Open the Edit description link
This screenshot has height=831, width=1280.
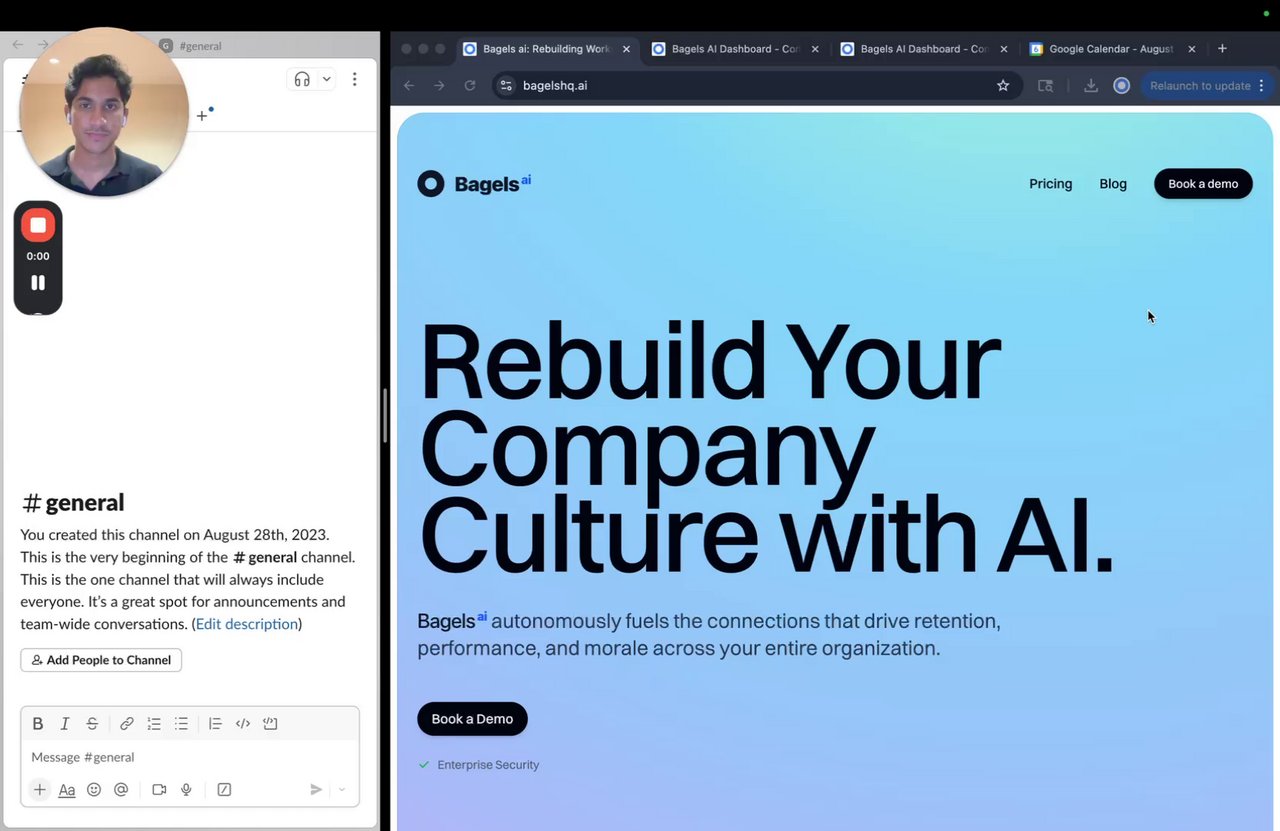point(247,624)
